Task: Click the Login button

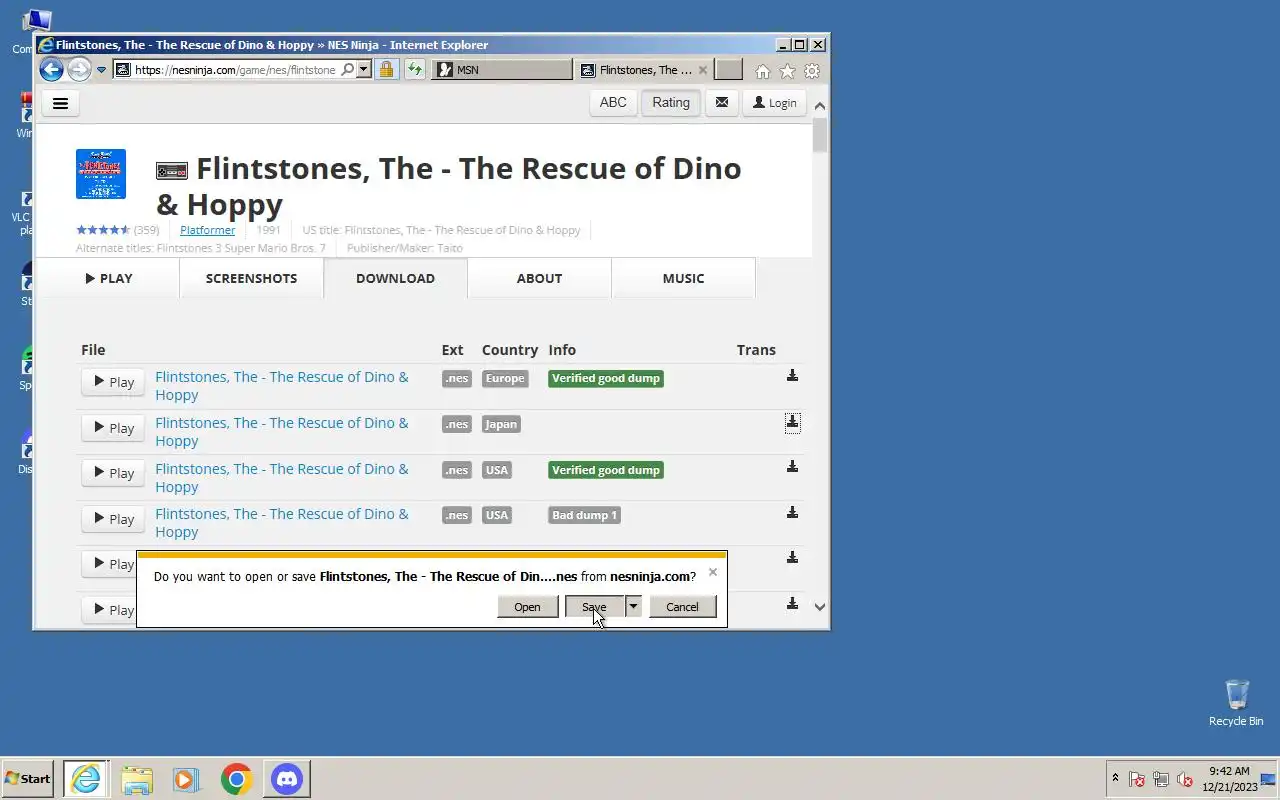Action: coord(775,103)
